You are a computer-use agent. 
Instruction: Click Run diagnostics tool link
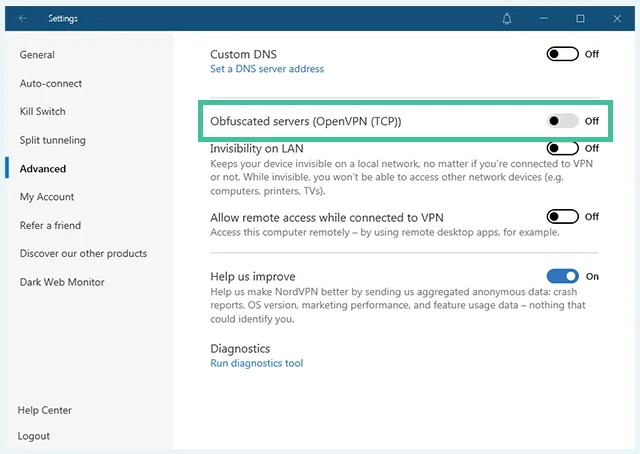click(x=257, y=363)
